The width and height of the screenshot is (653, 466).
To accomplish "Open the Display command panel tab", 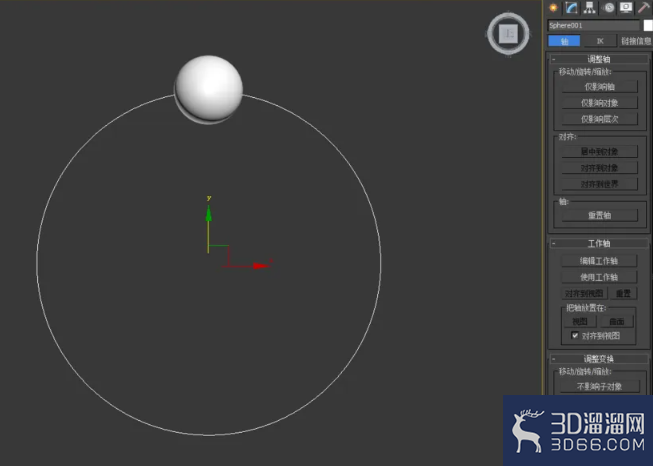I will click(x=626, y=7).
